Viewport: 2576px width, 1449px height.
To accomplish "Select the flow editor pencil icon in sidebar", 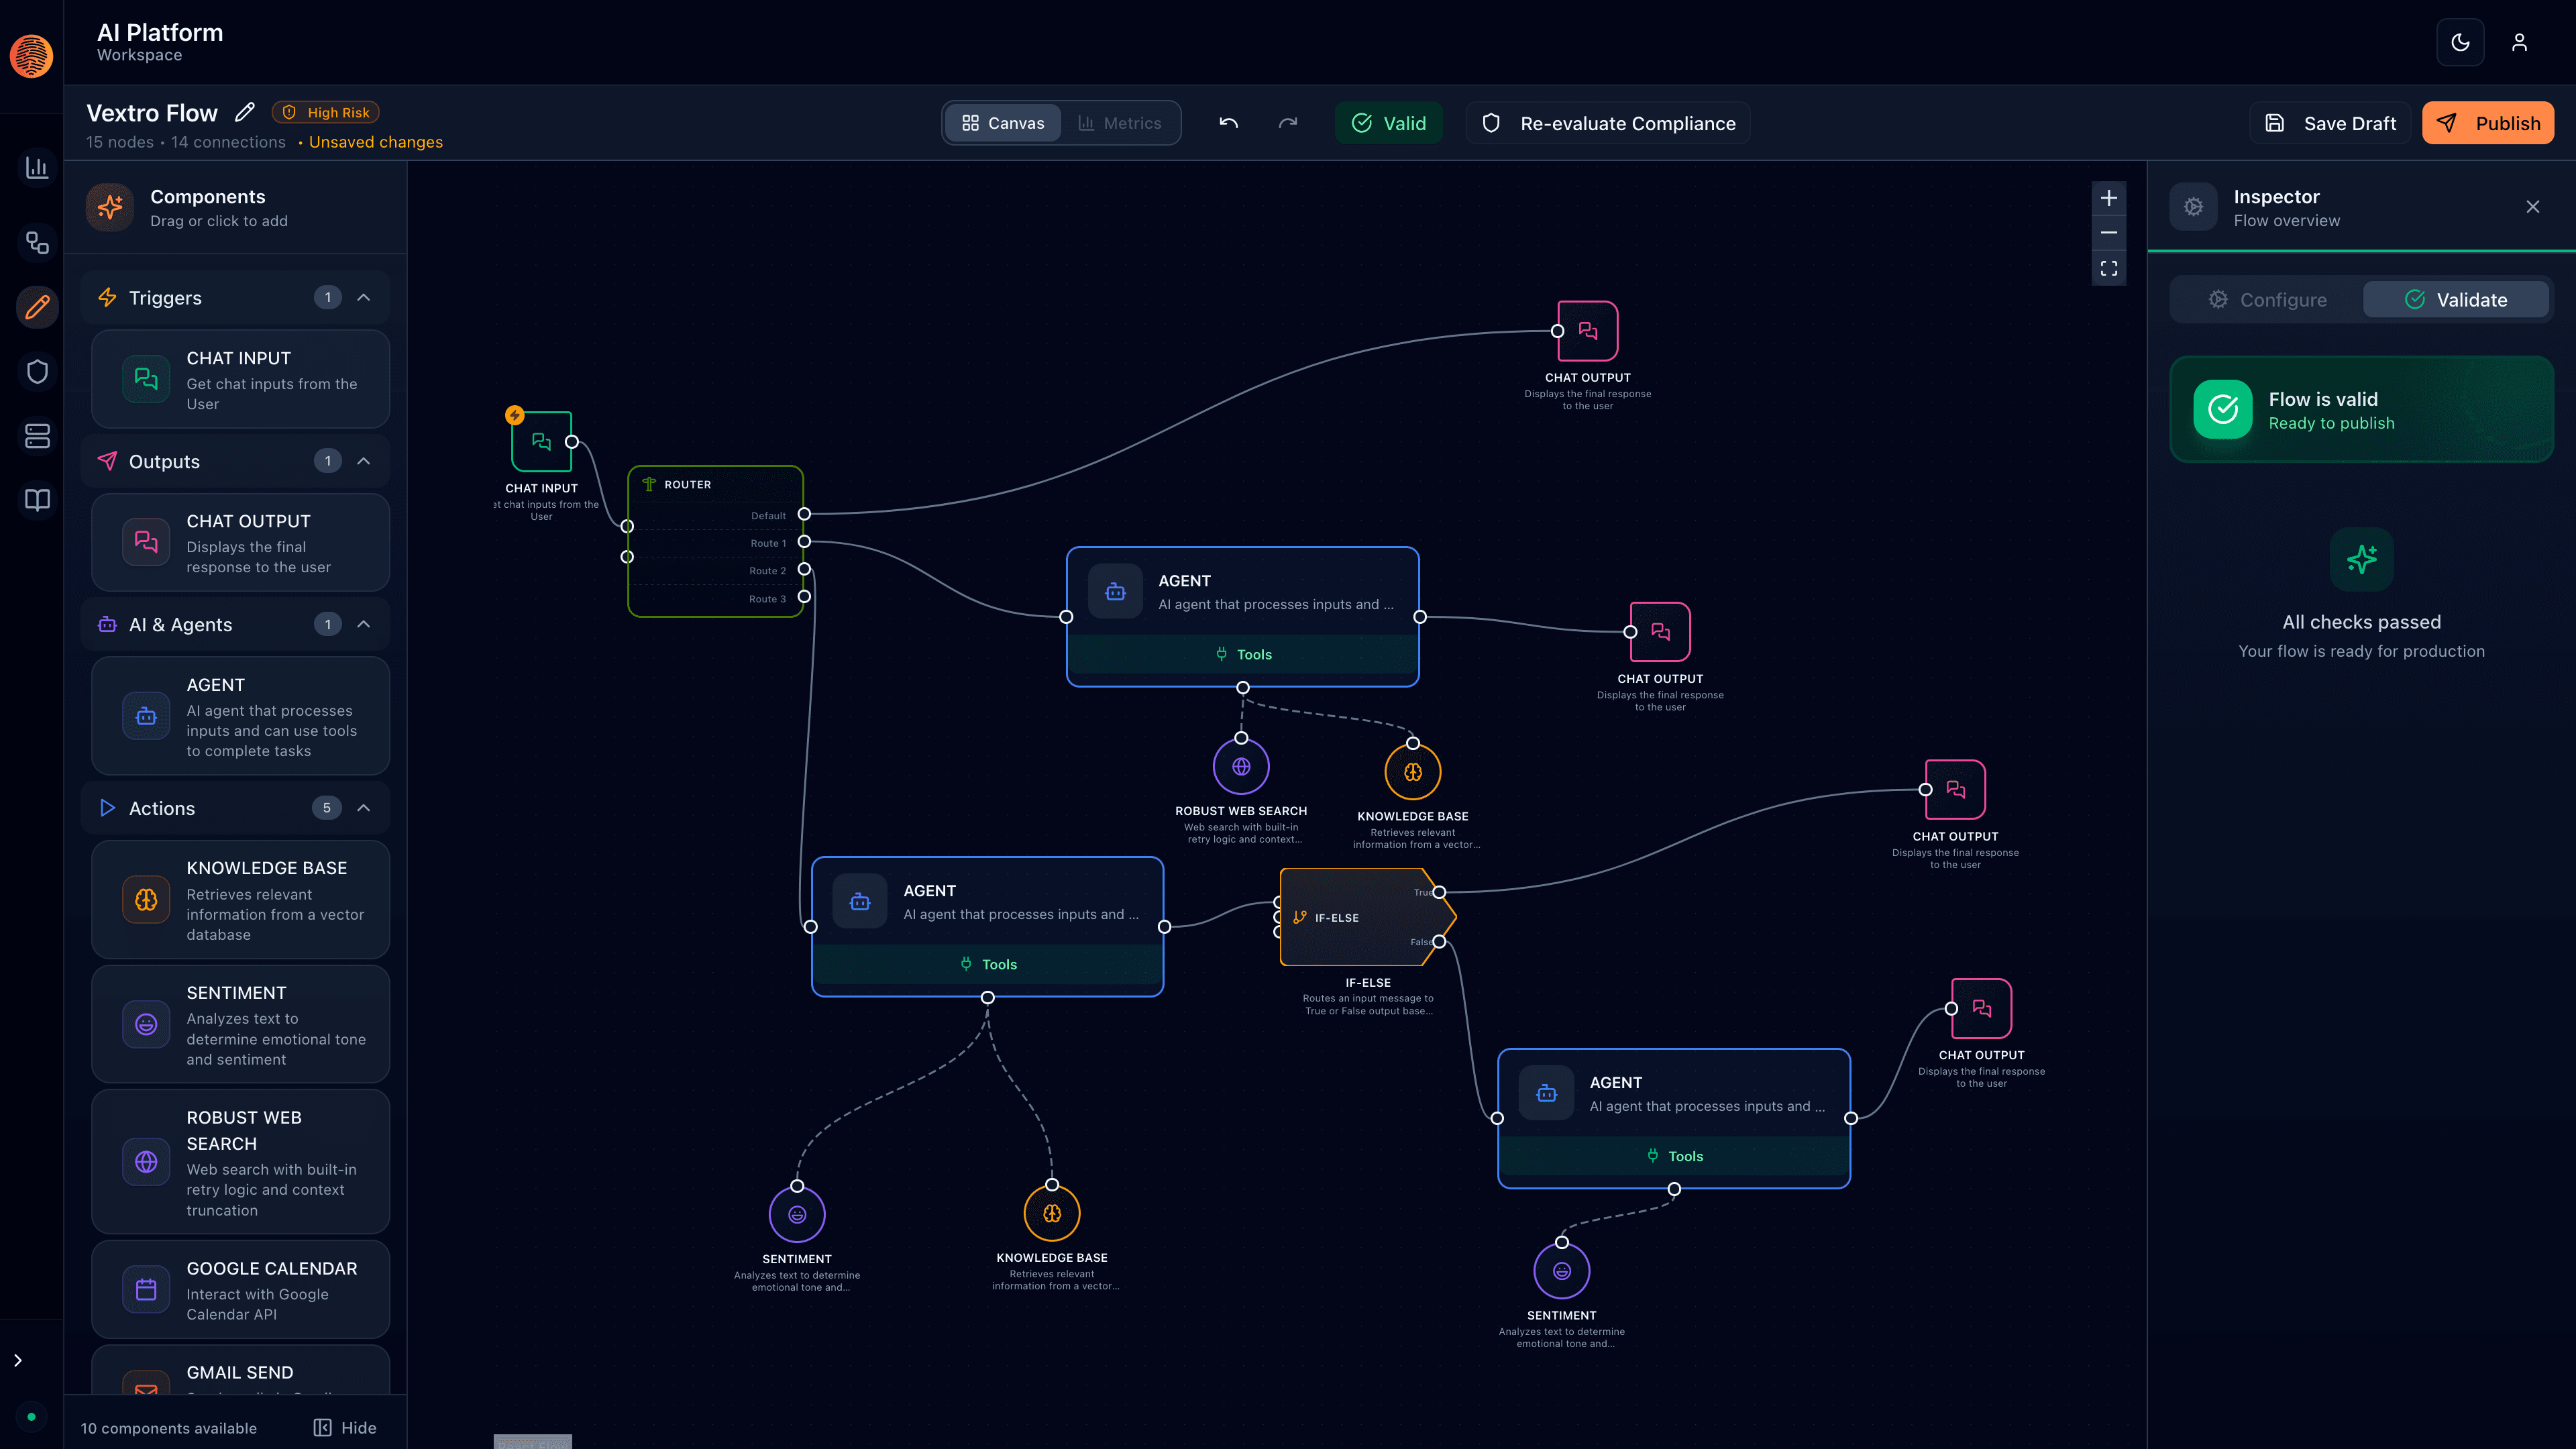I will (36, 307).
